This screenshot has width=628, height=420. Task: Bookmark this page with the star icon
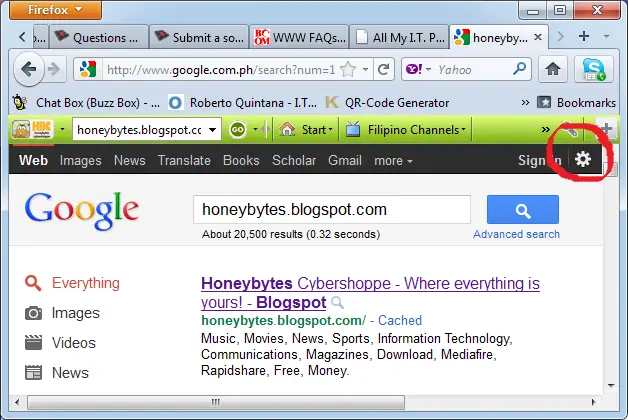coord(348,70)
